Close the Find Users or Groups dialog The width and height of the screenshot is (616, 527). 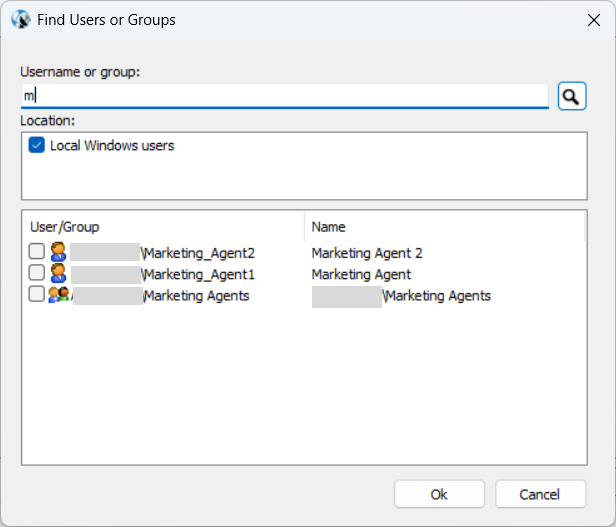click(x=592, y=19)
